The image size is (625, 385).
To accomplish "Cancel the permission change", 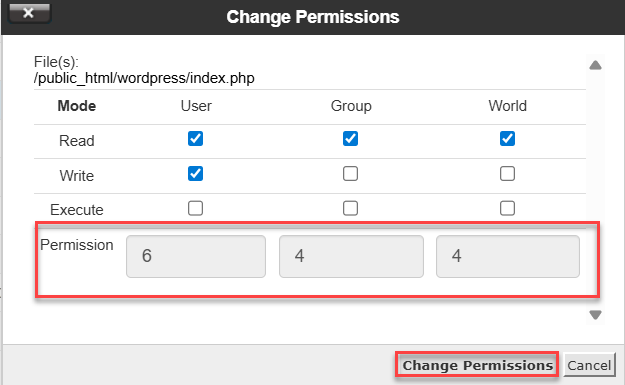I will (589, 365).
